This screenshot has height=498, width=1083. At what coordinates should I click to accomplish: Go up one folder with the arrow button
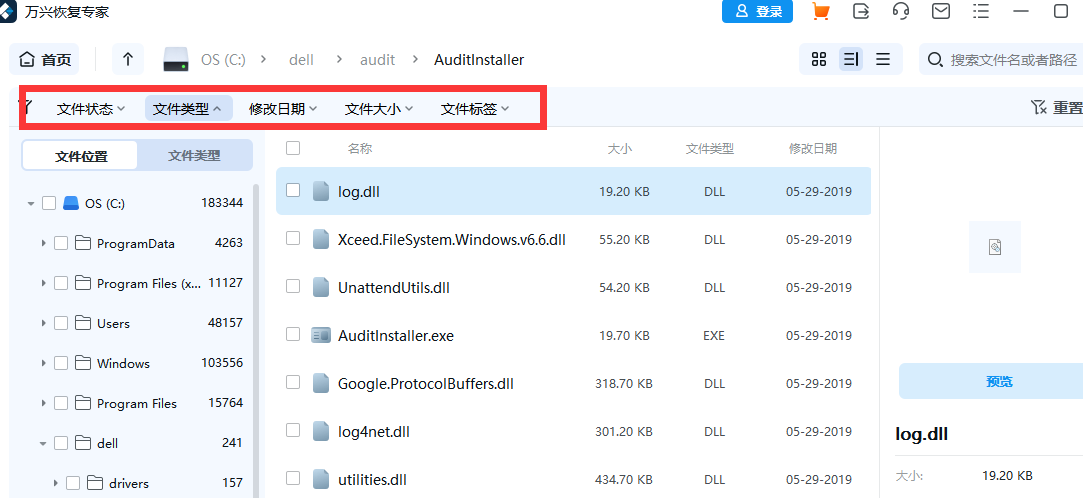click(128, 59)
